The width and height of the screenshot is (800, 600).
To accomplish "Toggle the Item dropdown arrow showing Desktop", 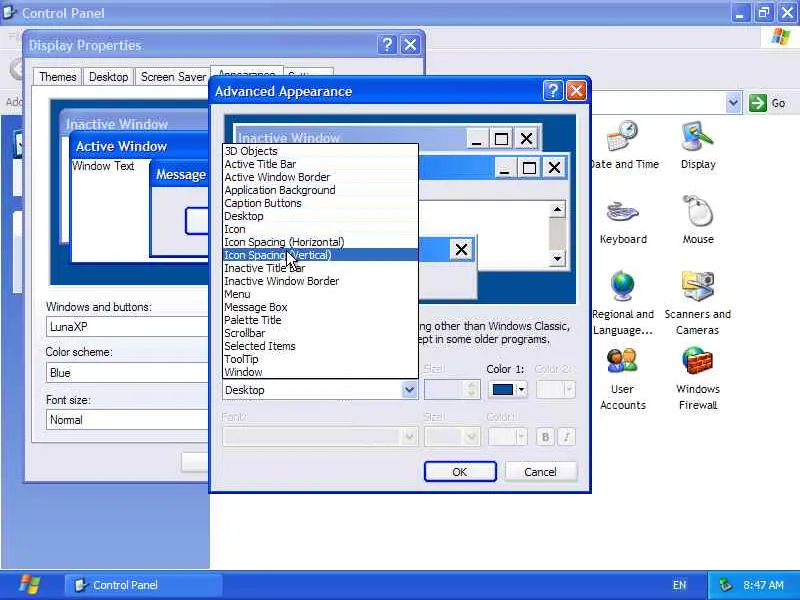I will (409, 390).
